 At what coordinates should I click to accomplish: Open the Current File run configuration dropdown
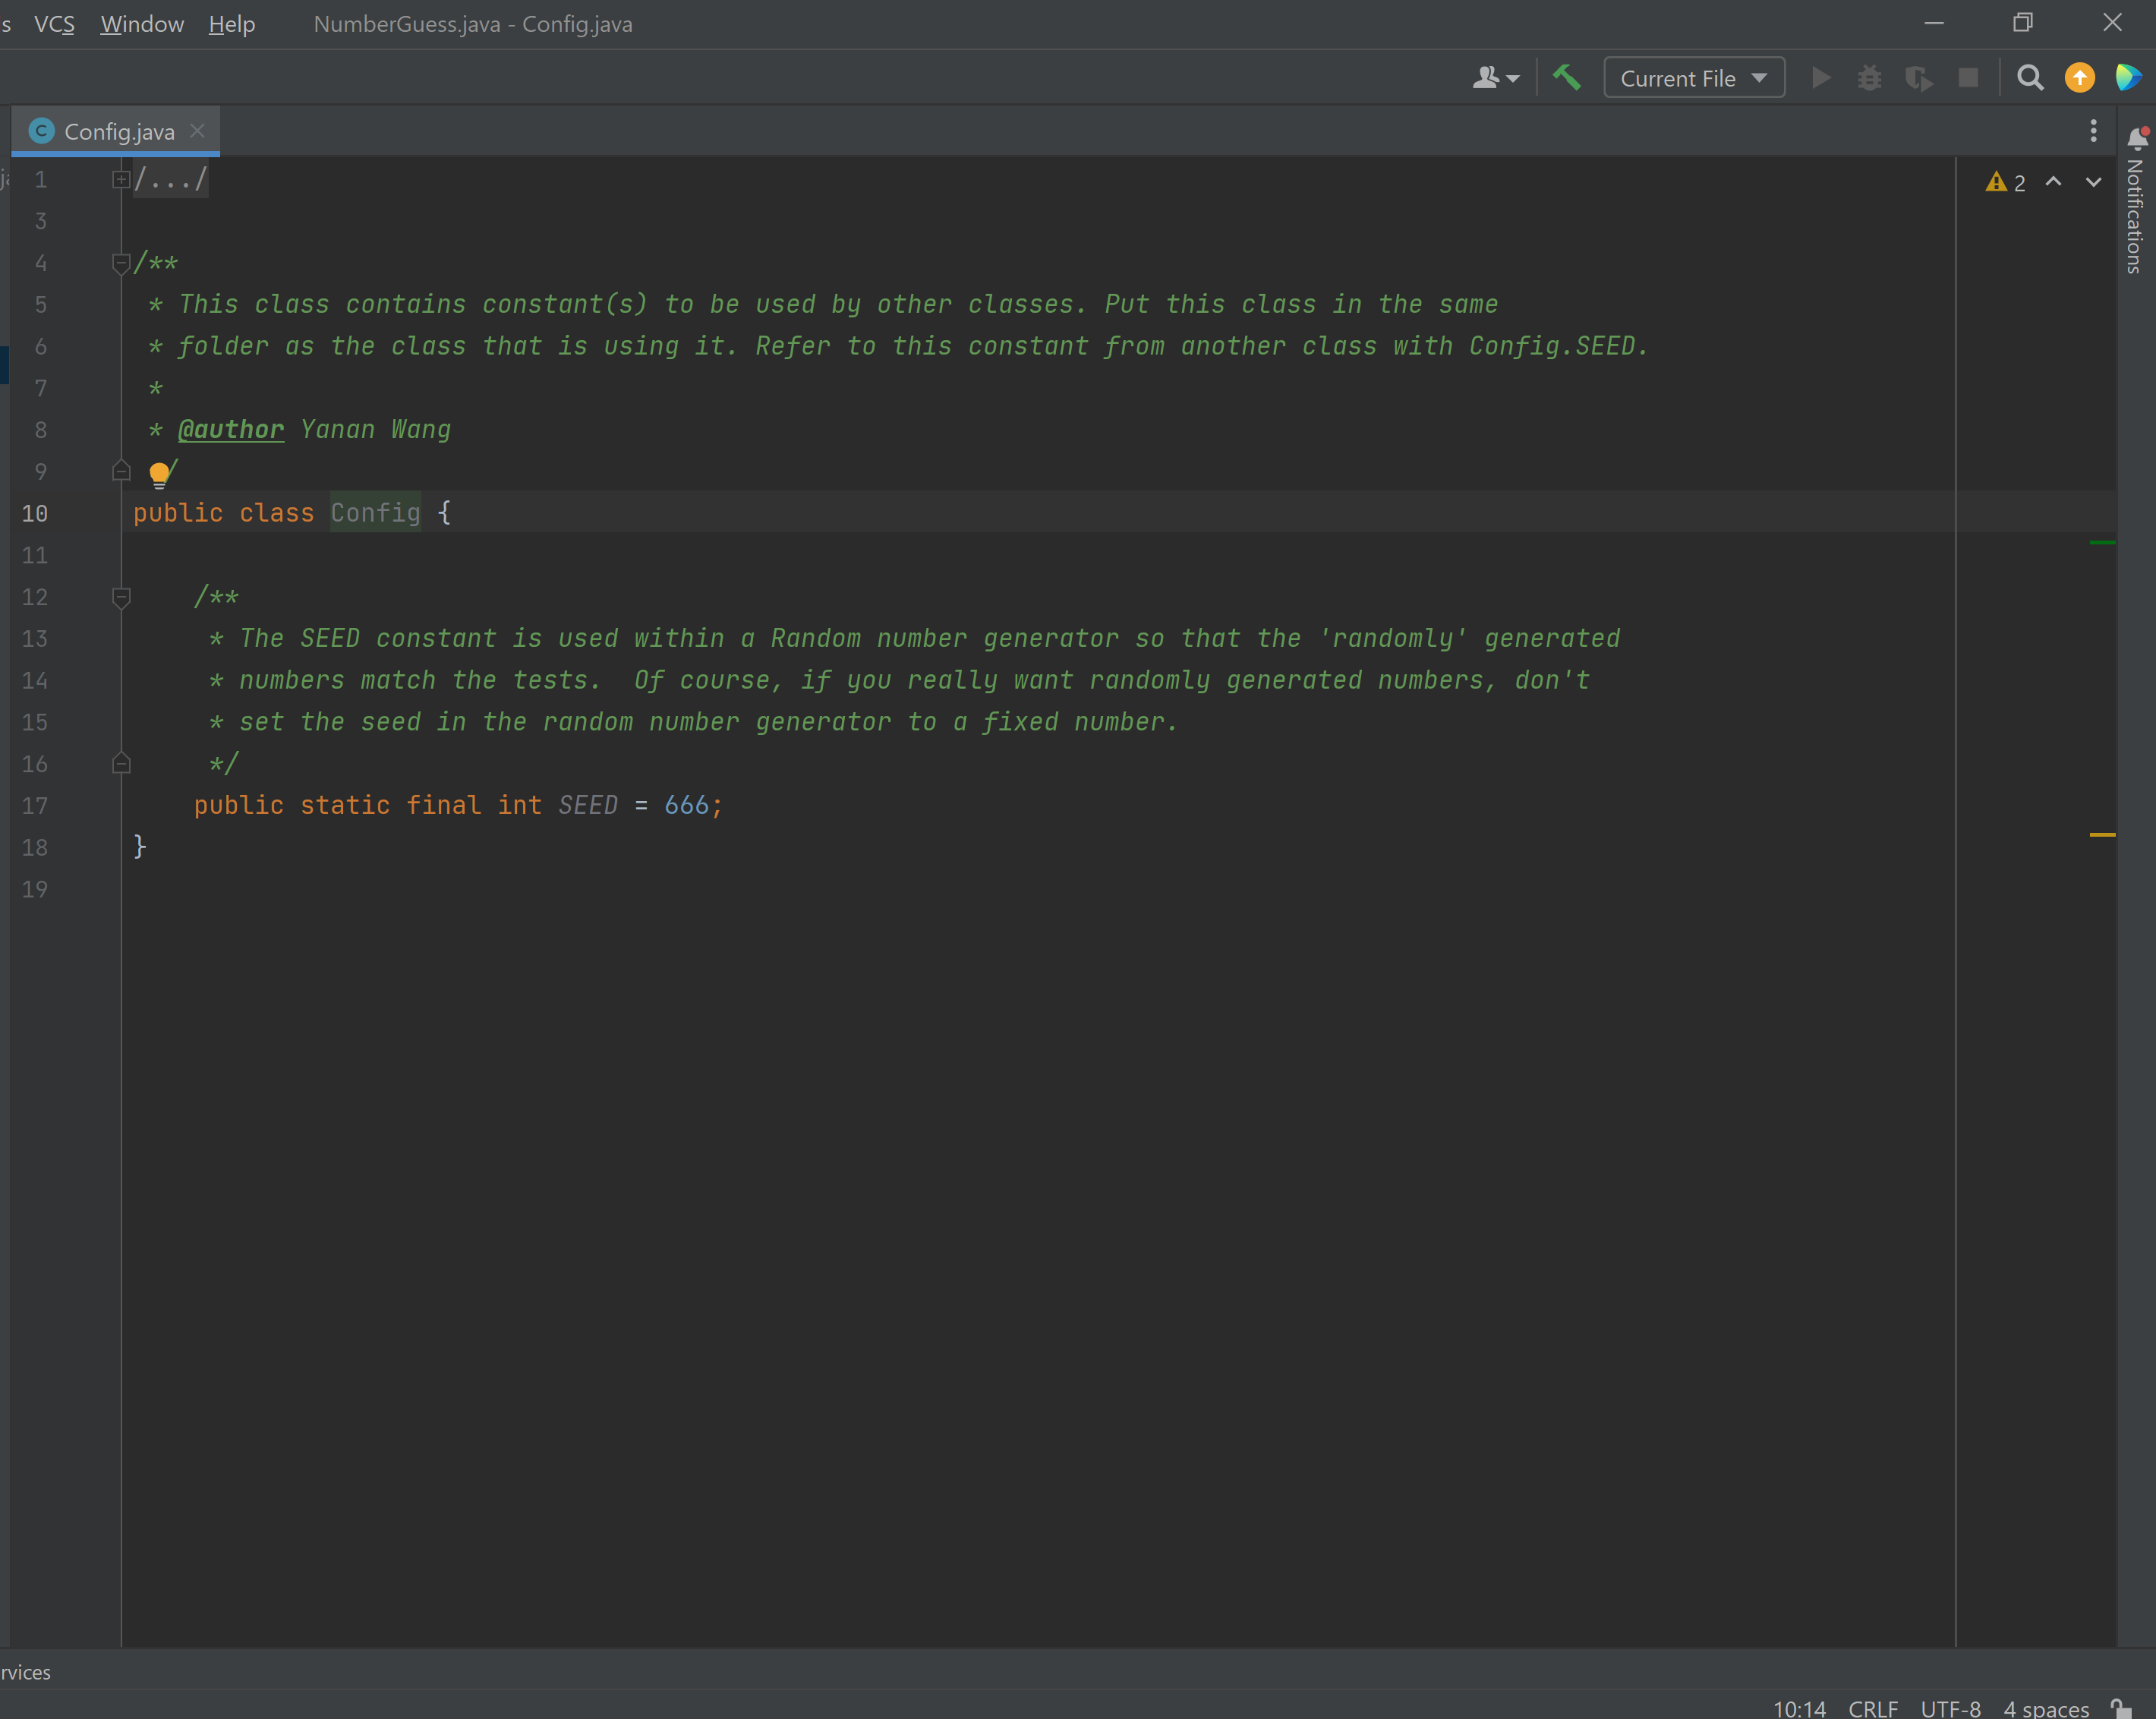coord(1693,78)
